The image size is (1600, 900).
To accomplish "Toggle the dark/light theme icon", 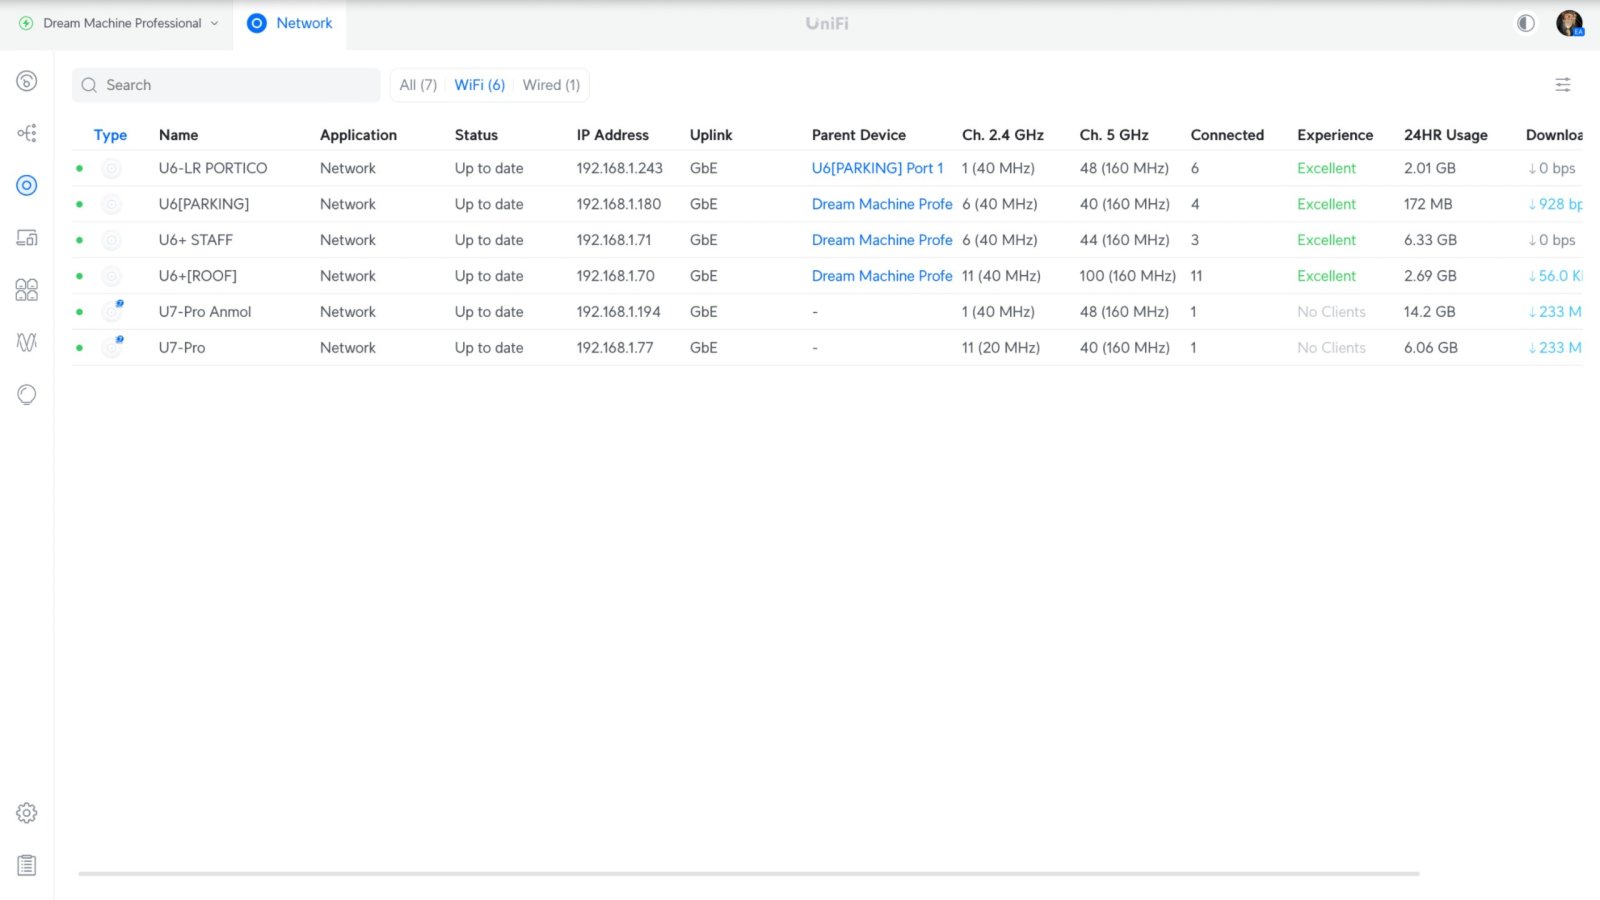I will pyautogui.click(x=1526, y=23).
